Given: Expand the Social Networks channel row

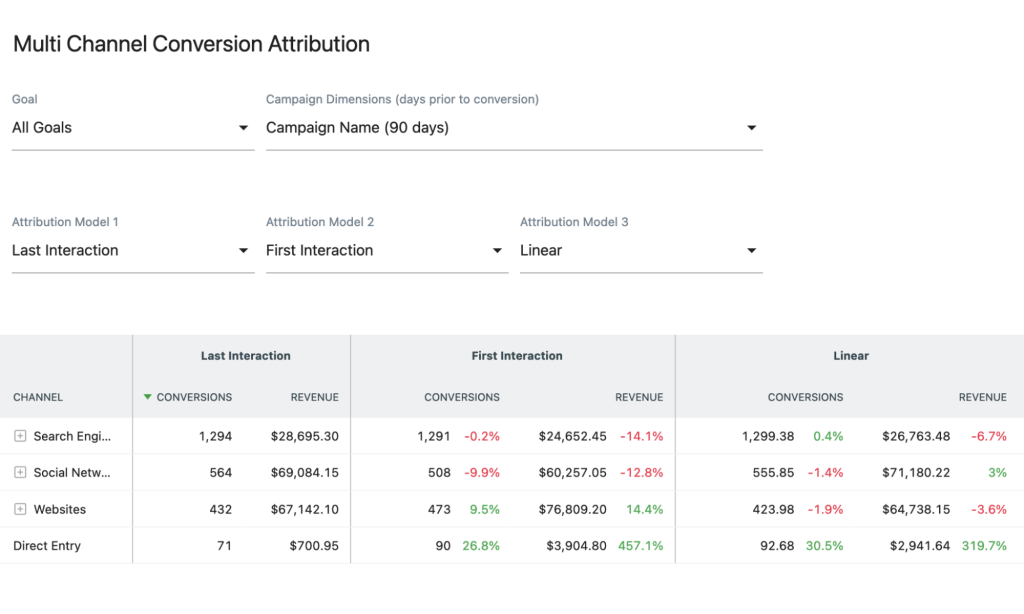Looking at the screenshot, I should click(x=22, y=472).
